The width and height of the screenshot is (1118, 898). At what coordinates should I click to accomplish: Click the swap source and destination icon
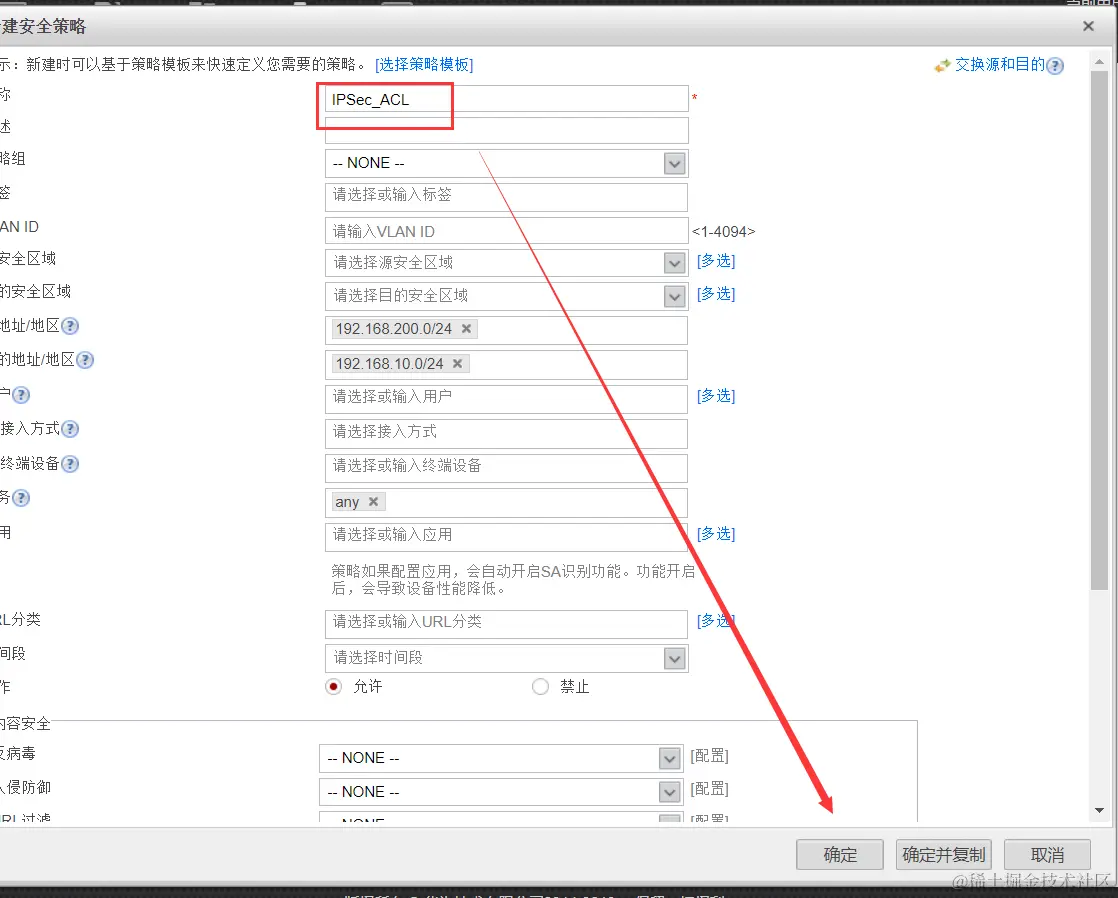tap(943, 66)
